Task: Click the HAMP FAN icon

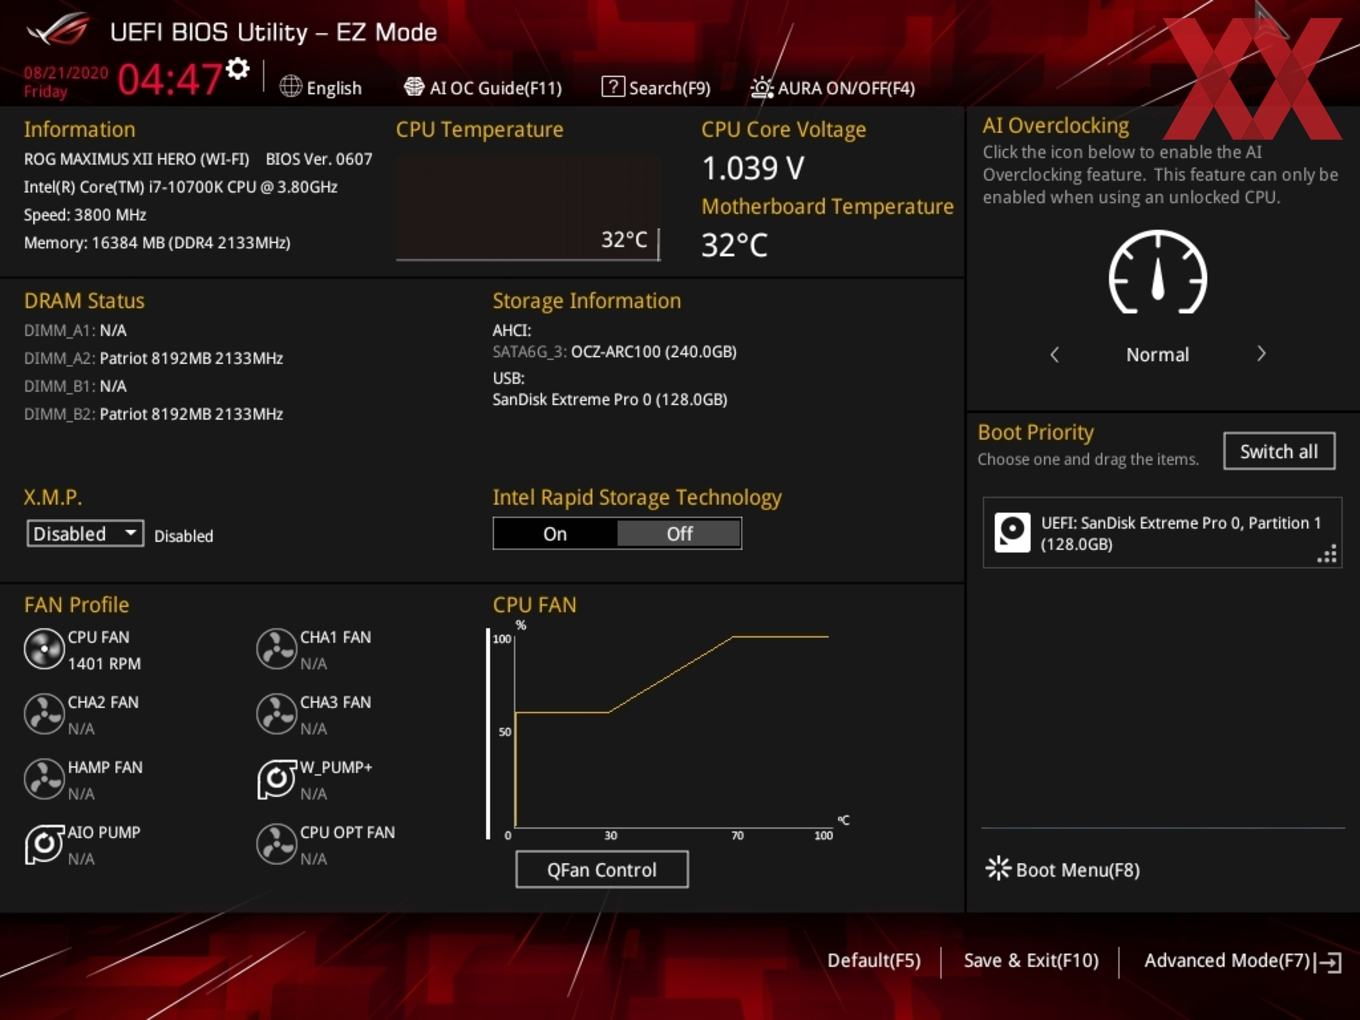Action: click(x=44, y=779)
